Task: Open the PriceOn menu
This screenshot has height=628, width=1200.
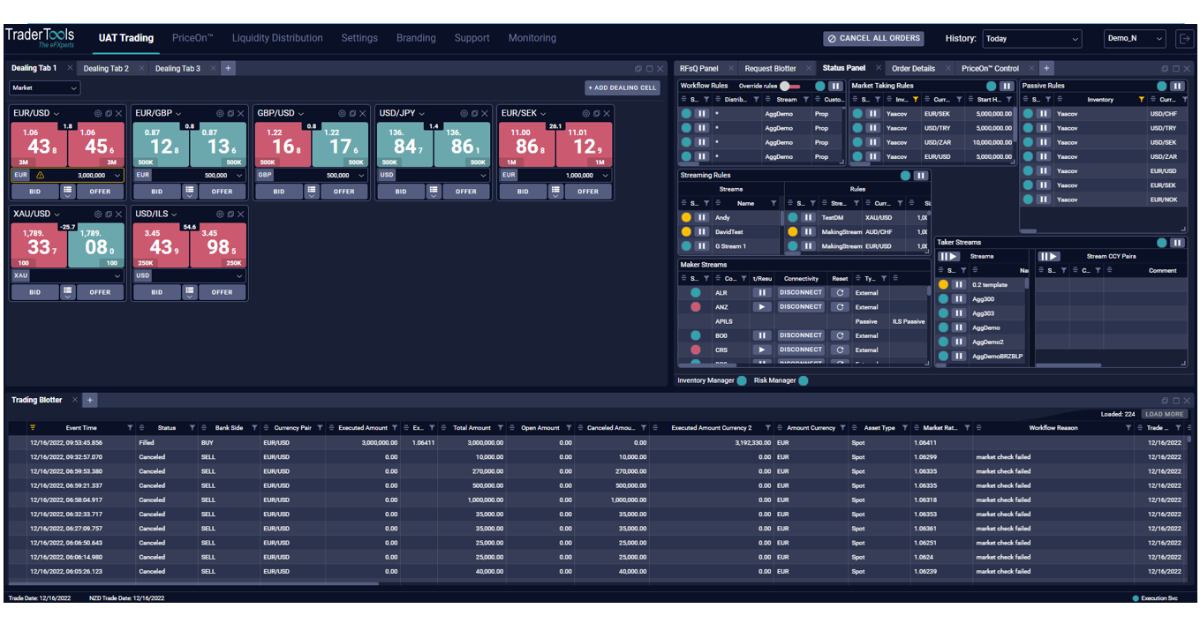Action: pos(193,38)
